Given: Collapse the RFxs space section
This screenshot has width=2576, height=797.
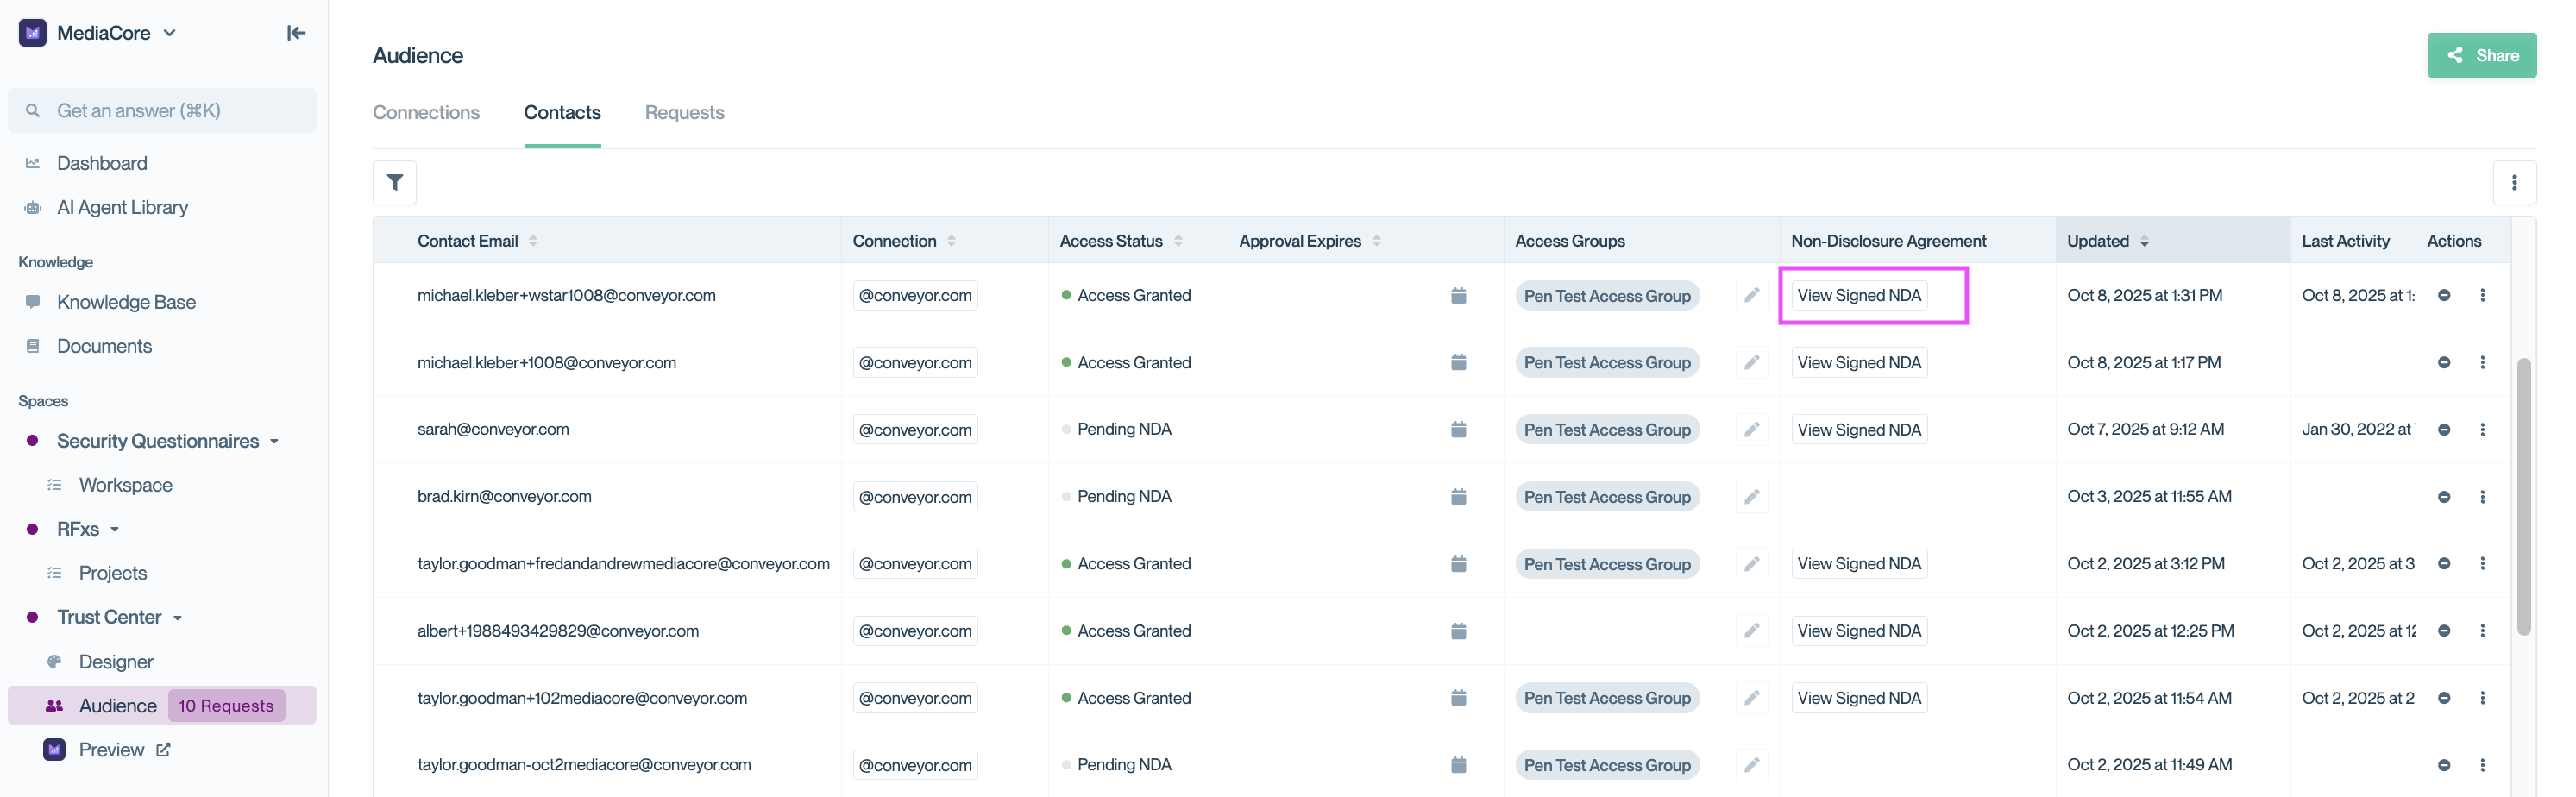Looking at the screenshot, I should click(115, 529).
